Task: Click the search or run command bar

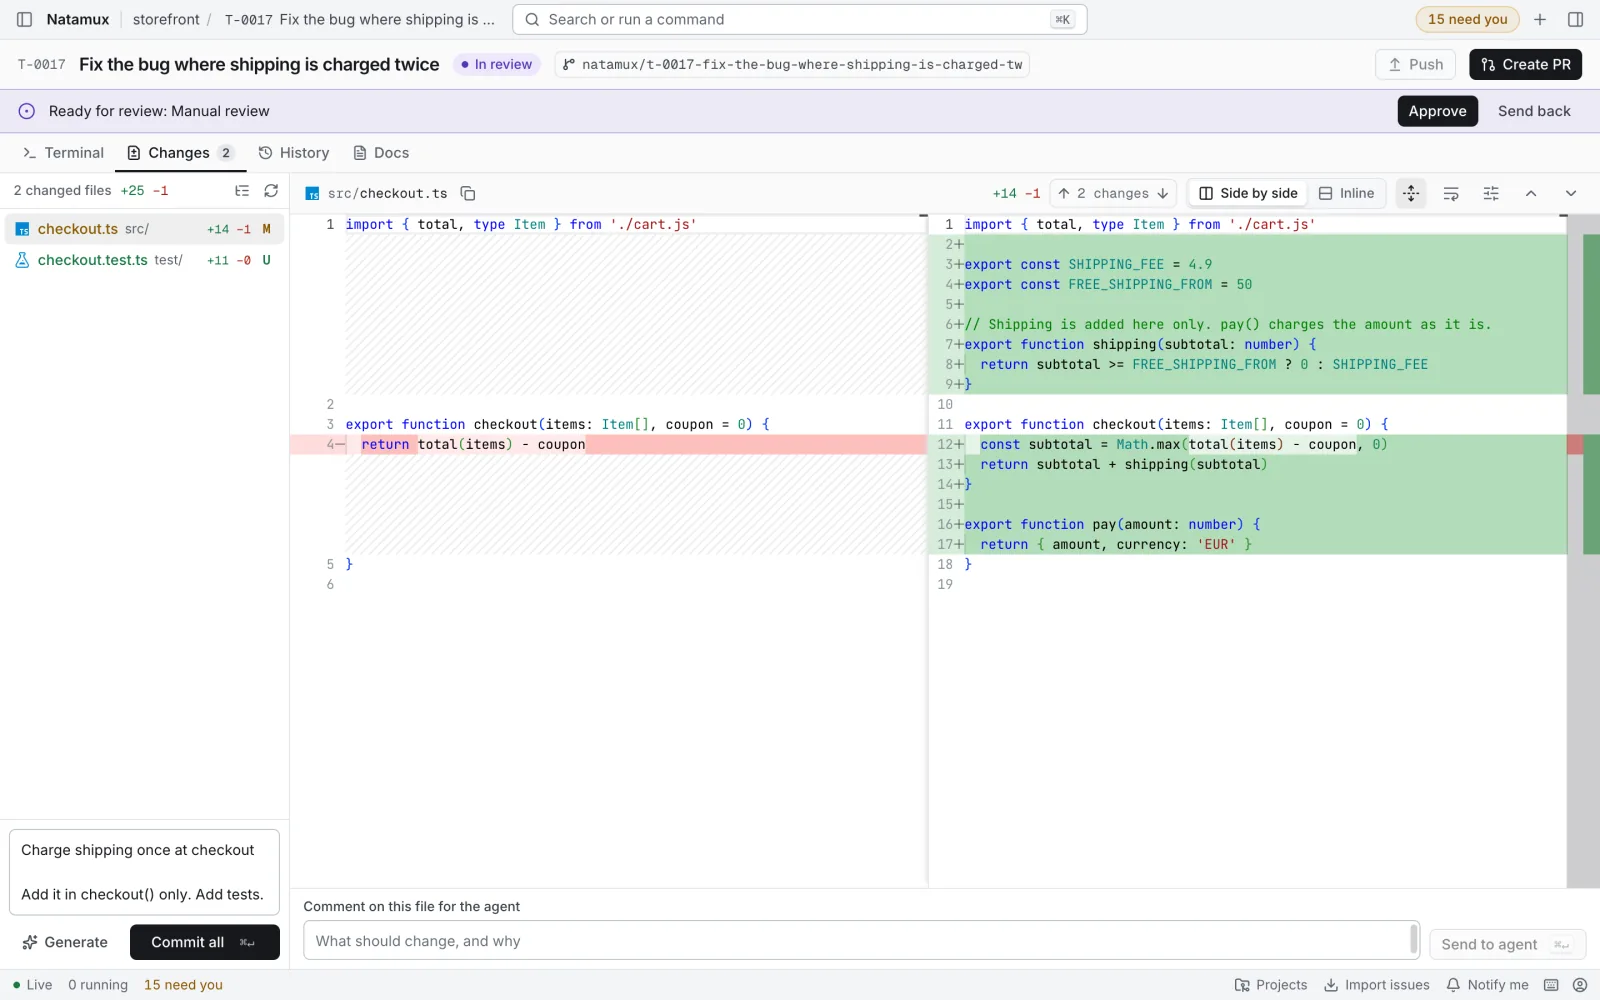Action: pos(799,19)
